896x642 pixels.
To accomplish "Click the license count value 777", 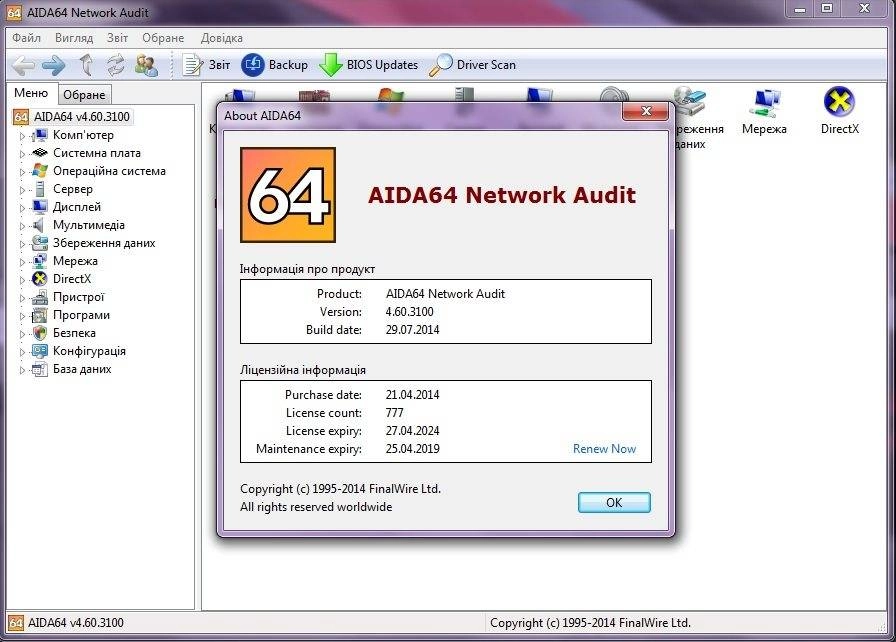I will click(395, 413).
